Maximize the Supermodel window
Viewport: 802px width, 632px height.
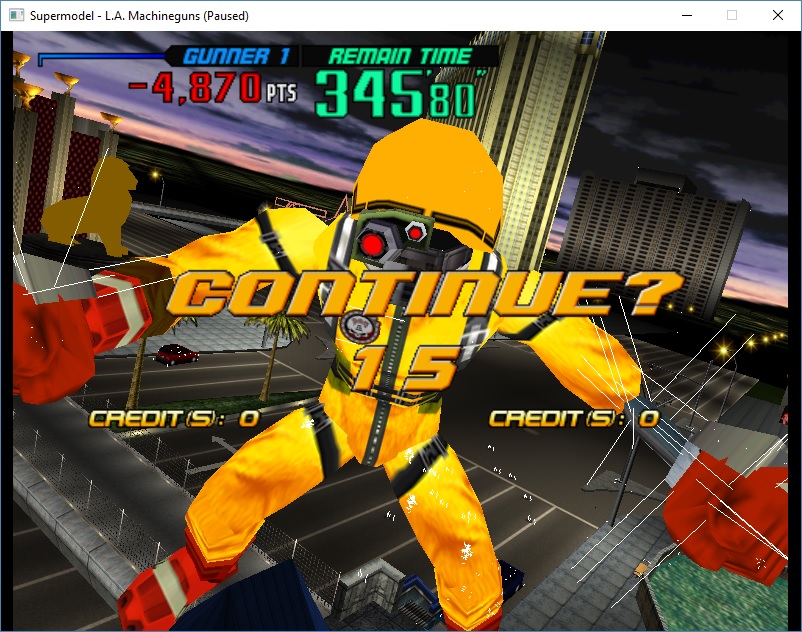[732, 15]
